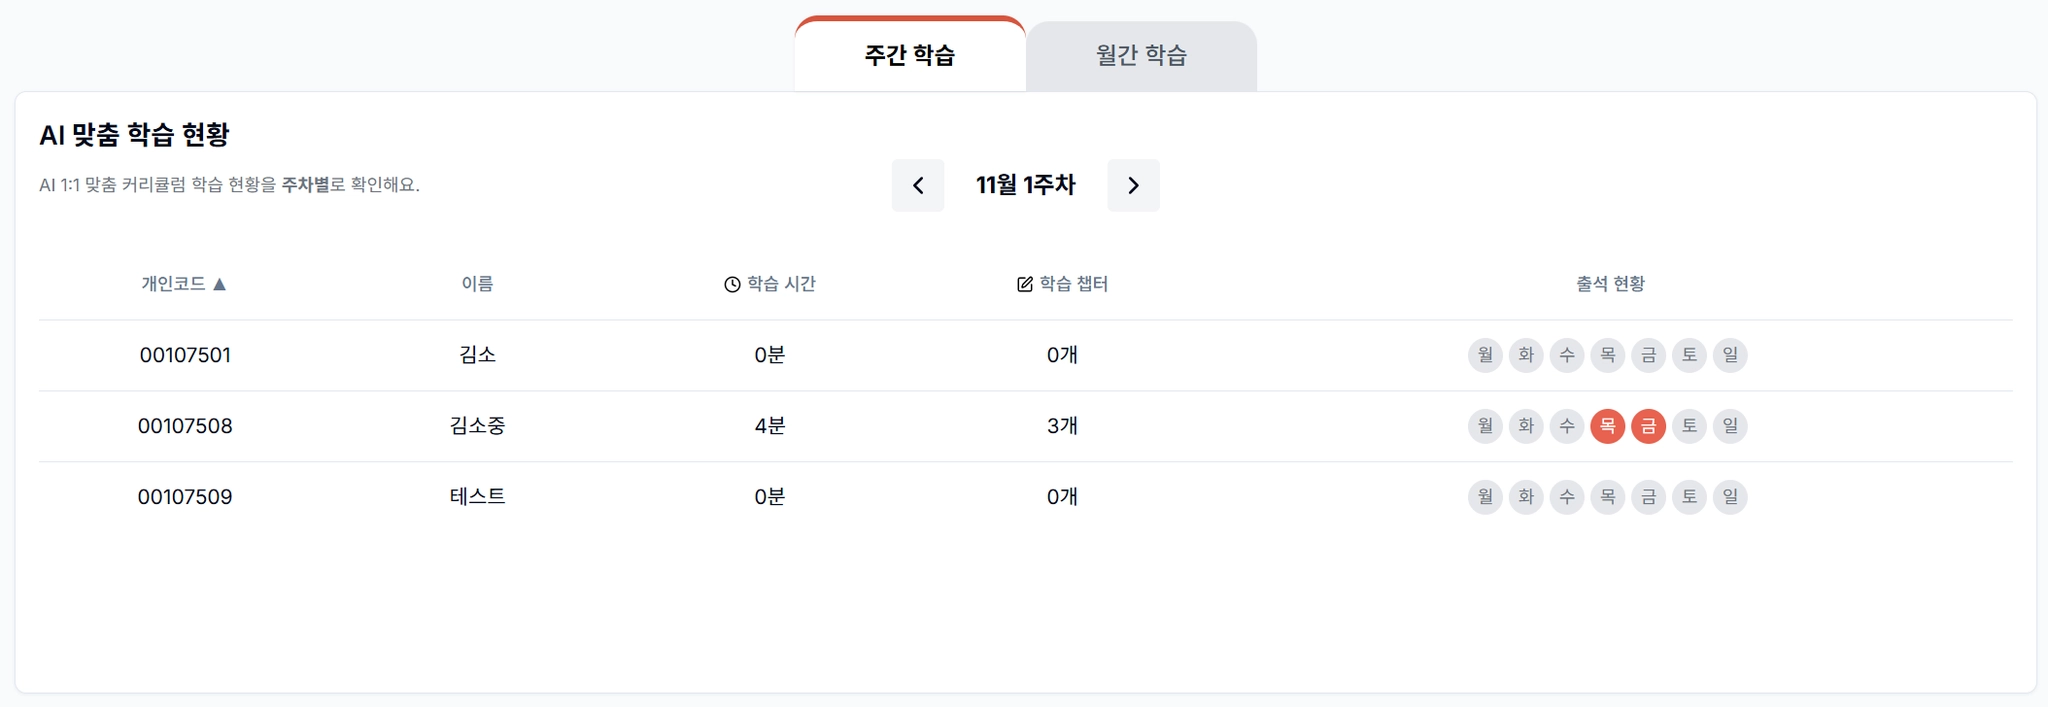Switch to the 월간 학습 tab
2048x707 pixels.
(x=1141, y=56)
